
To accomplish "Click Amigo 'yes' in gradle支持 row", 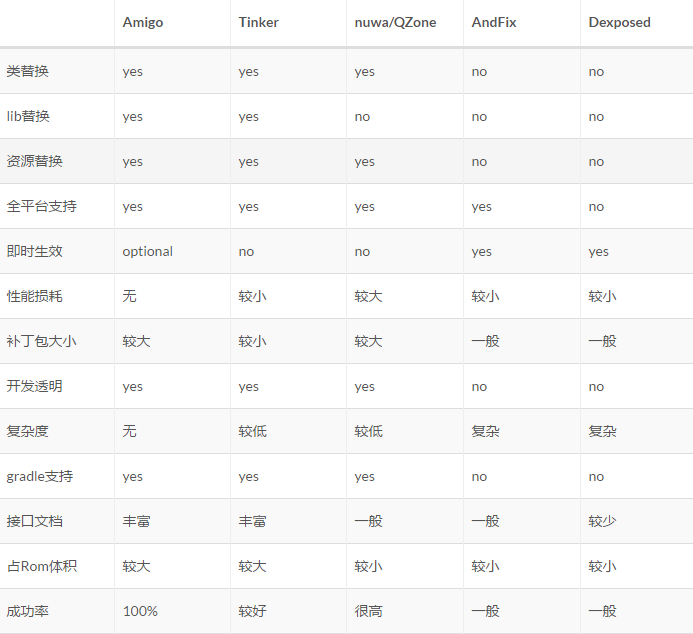I will tap(133, 477).
